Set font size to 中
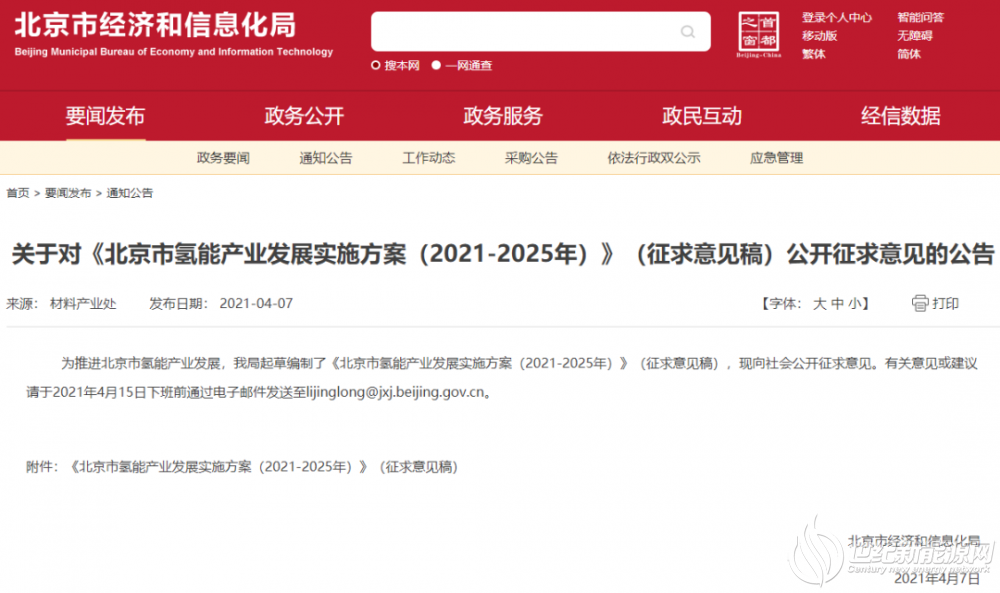 [x=837, y=304]
